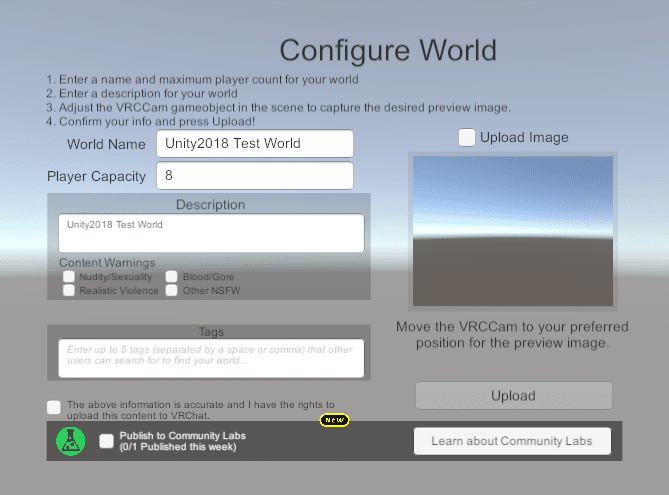Screen dimensions: 669x495
Task: Click the 'Enter a name and maximum' instruction
Action: click(x=202, y=80)
